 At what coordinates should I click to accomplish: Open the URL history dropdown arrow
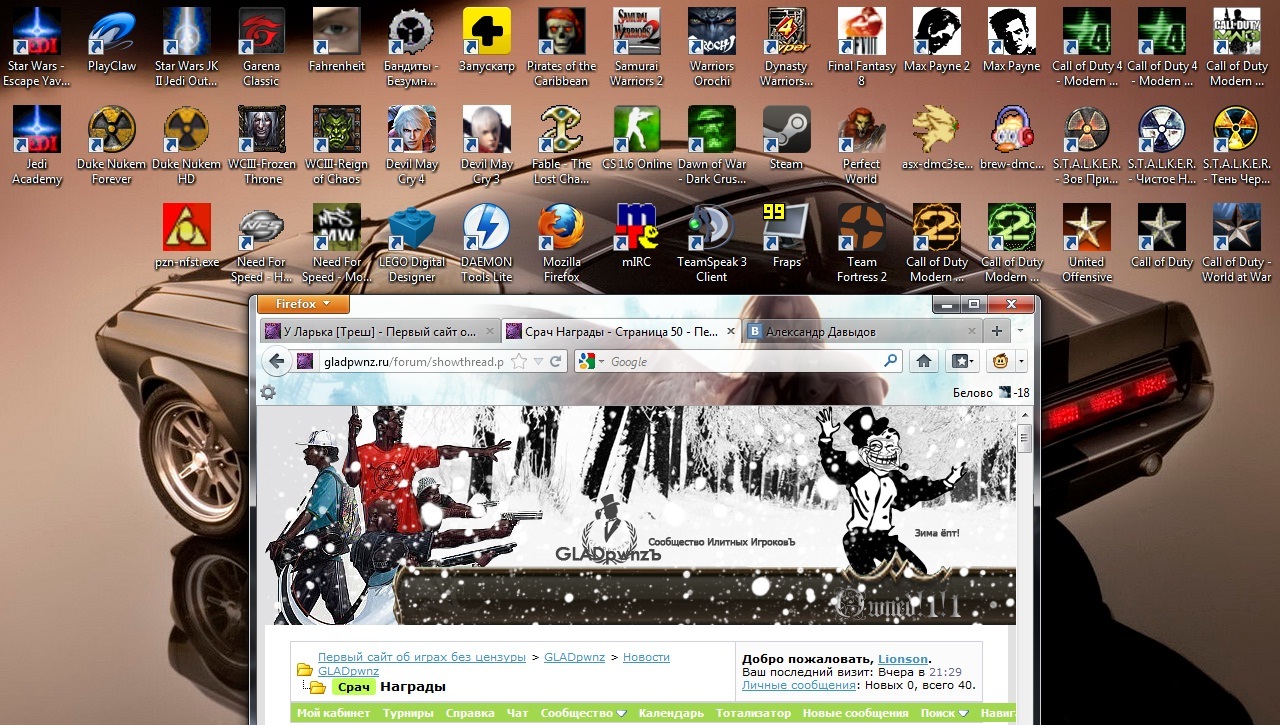click(x=539, y=361)
